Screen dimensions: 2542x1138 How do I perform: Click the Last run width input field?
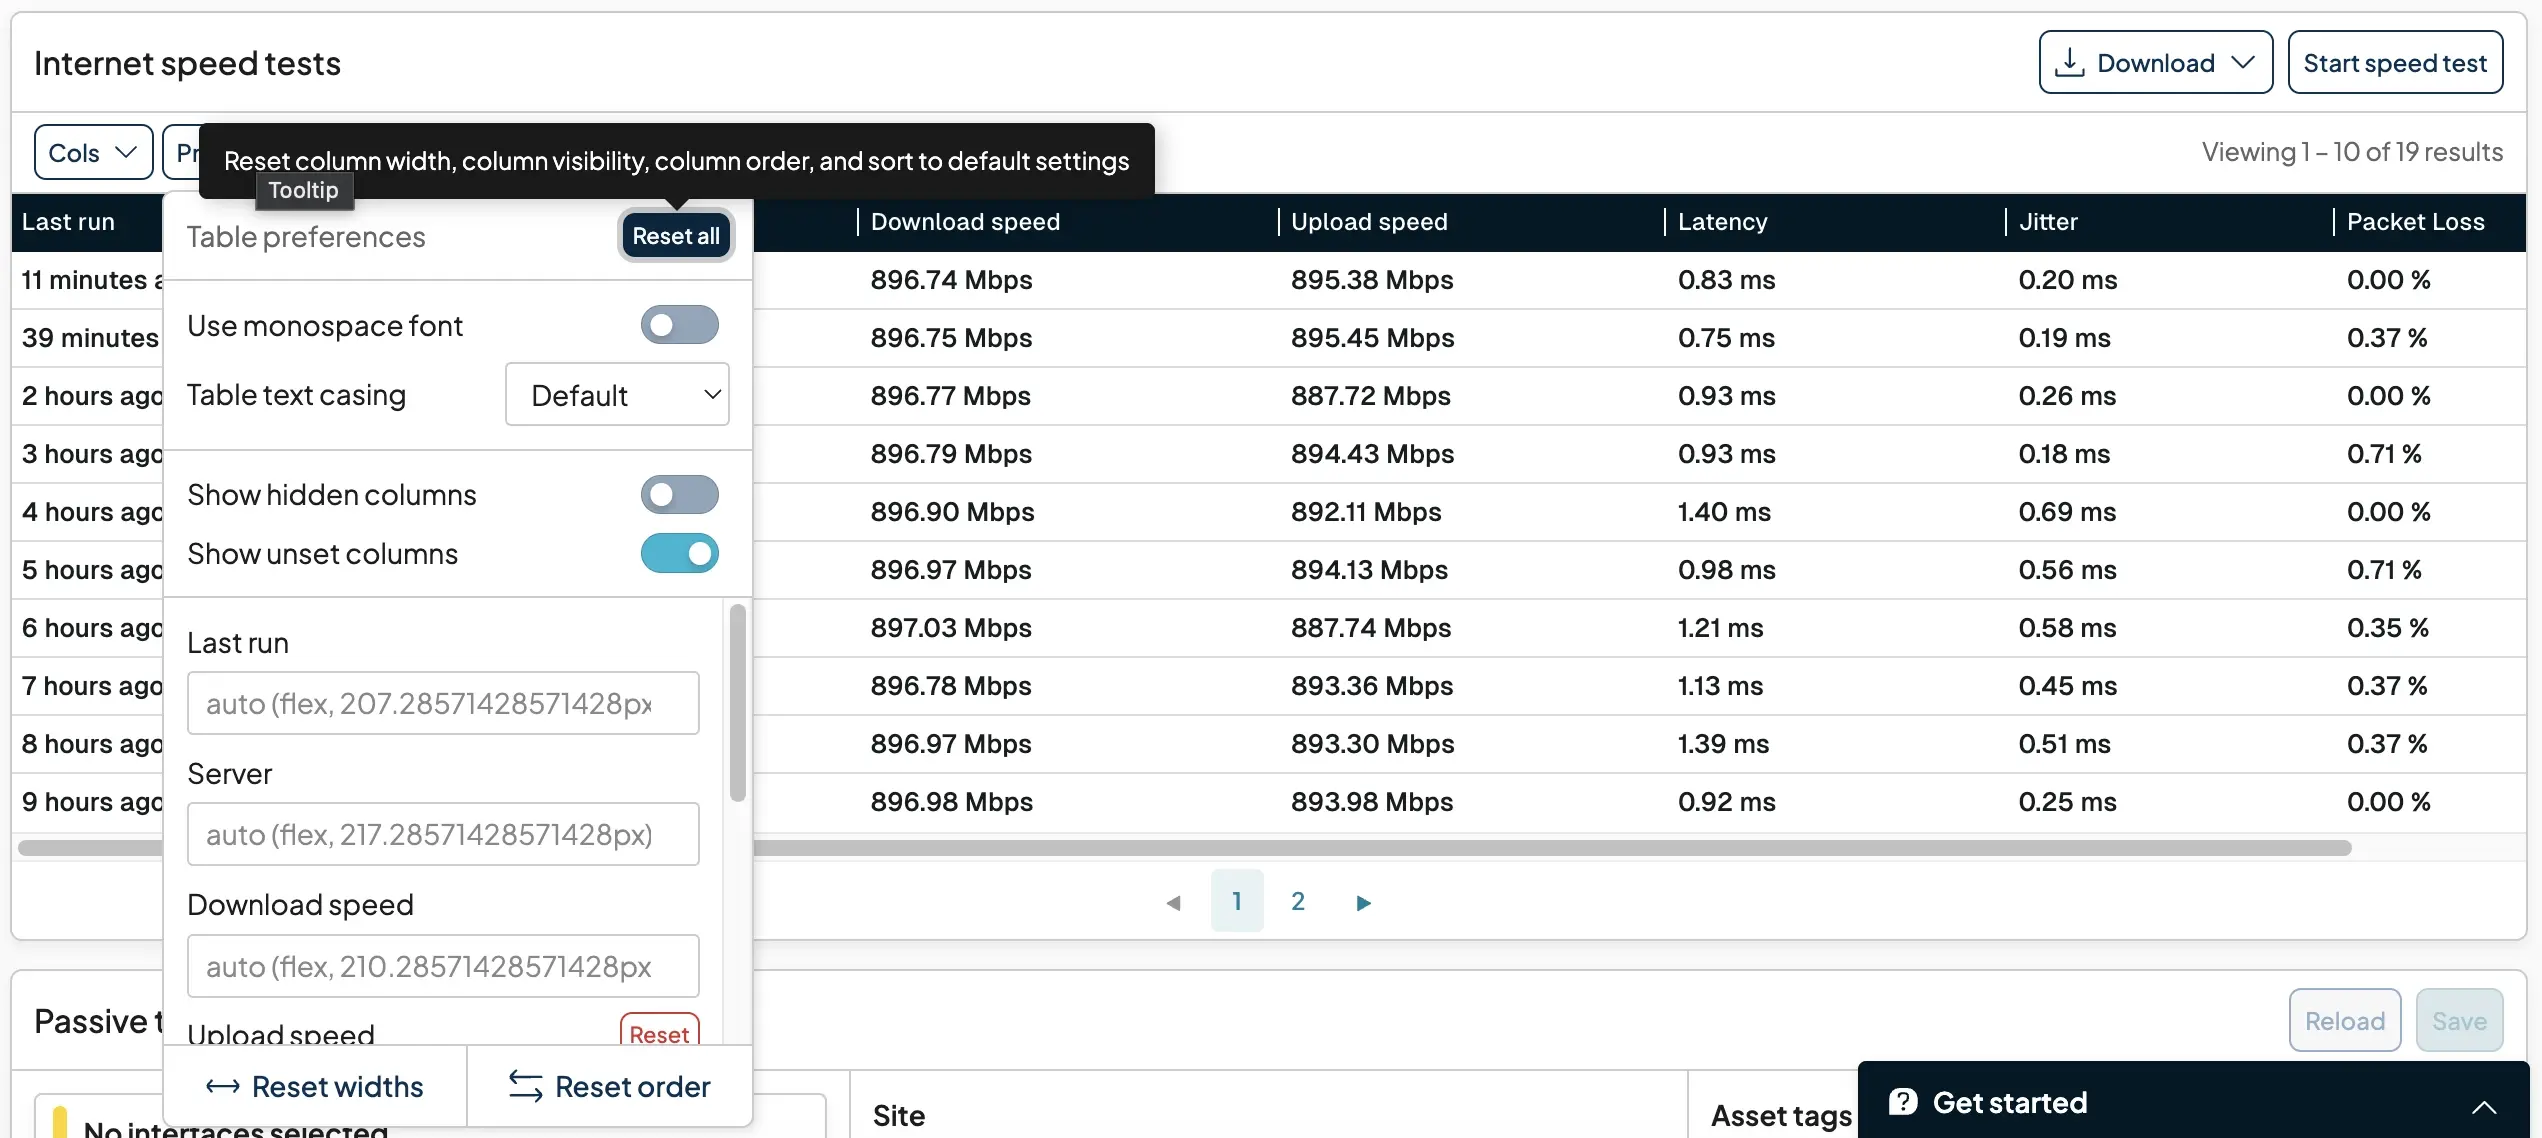click(443, 702)
